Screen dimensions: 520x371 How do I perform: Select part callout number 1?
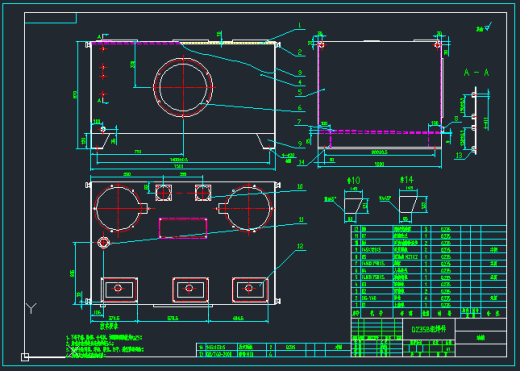click(x=299, y=25)
